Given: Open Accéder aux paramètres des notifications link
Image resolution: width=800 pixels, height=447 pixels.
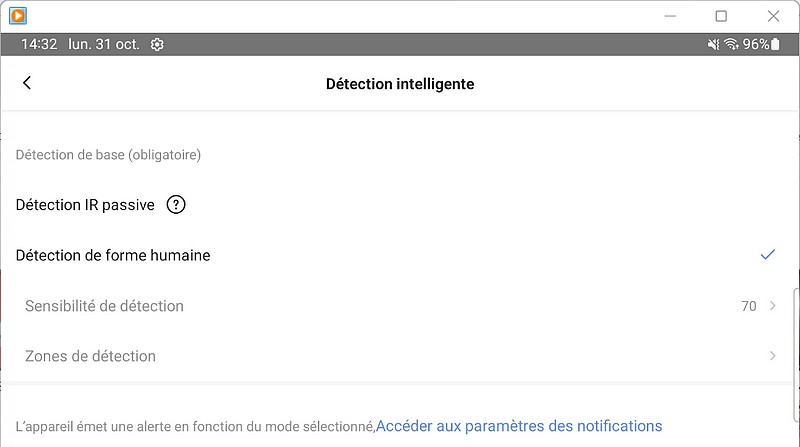Looking at the screenshot, I should click(x=519, y=426).
